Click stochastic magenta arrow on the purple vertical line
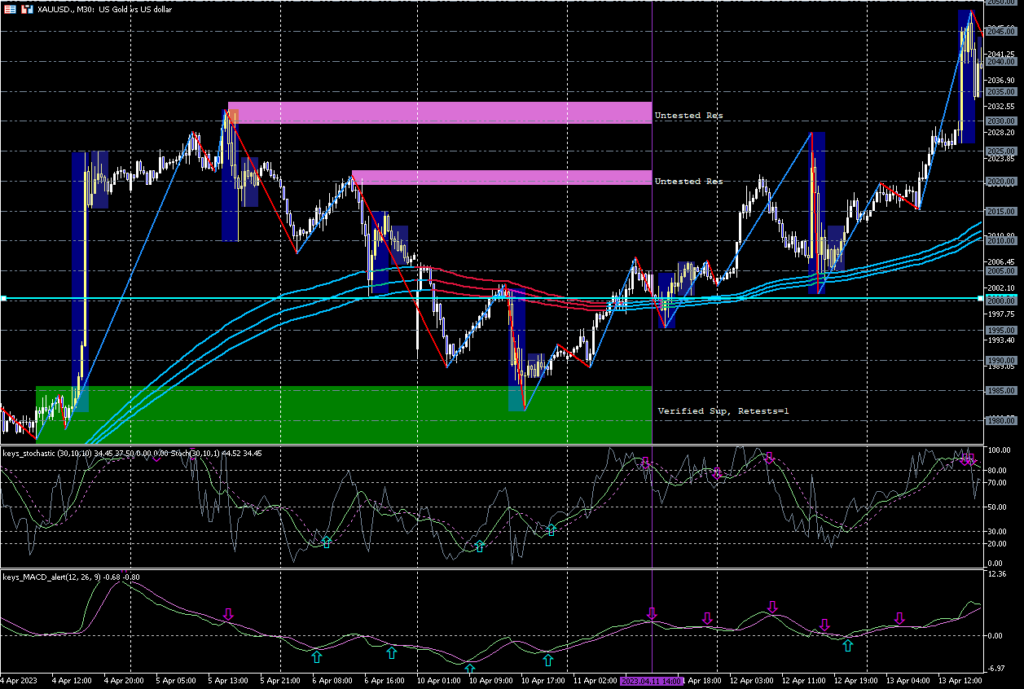Viewport: 1024px width, 689px height. tap(646, 463)
